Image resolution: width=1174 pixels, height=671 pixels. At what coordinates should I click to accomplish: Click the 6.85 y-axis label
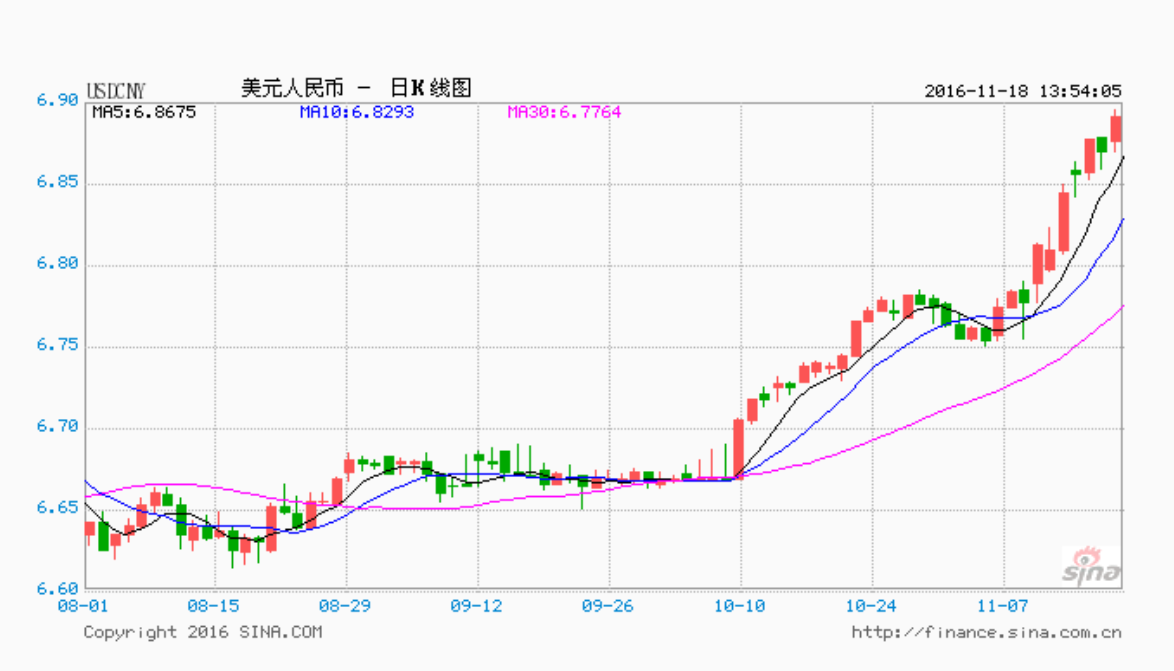(x=58, y=182)
